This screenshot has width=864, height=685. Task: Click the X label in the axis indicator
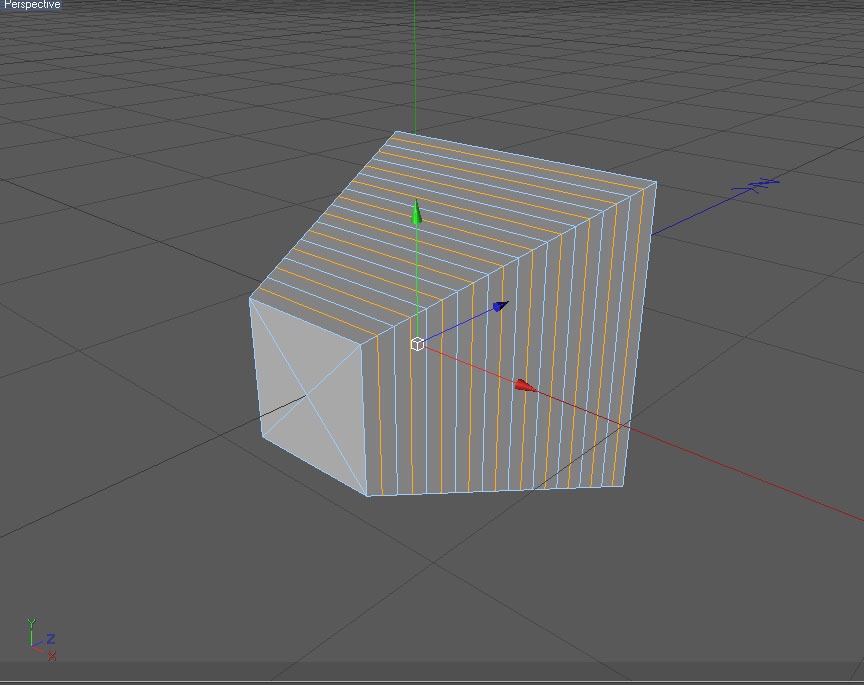[x=51, y=655]
